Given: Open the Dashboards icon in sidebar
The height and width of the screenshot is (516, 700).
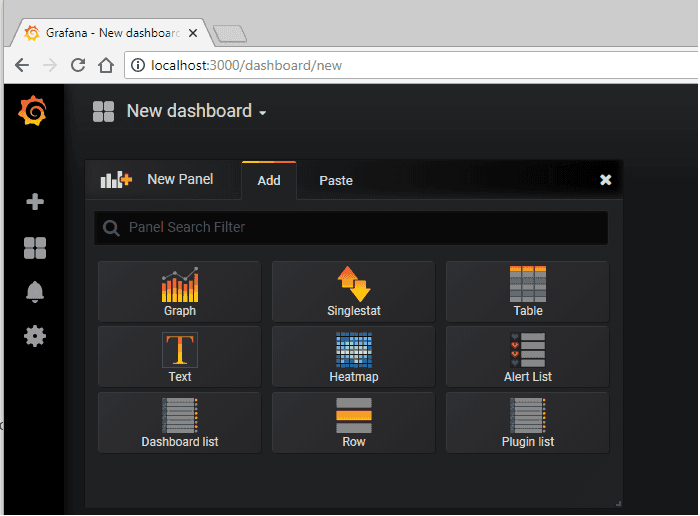Looking at the screenshot, I should (x=35, y=248).
